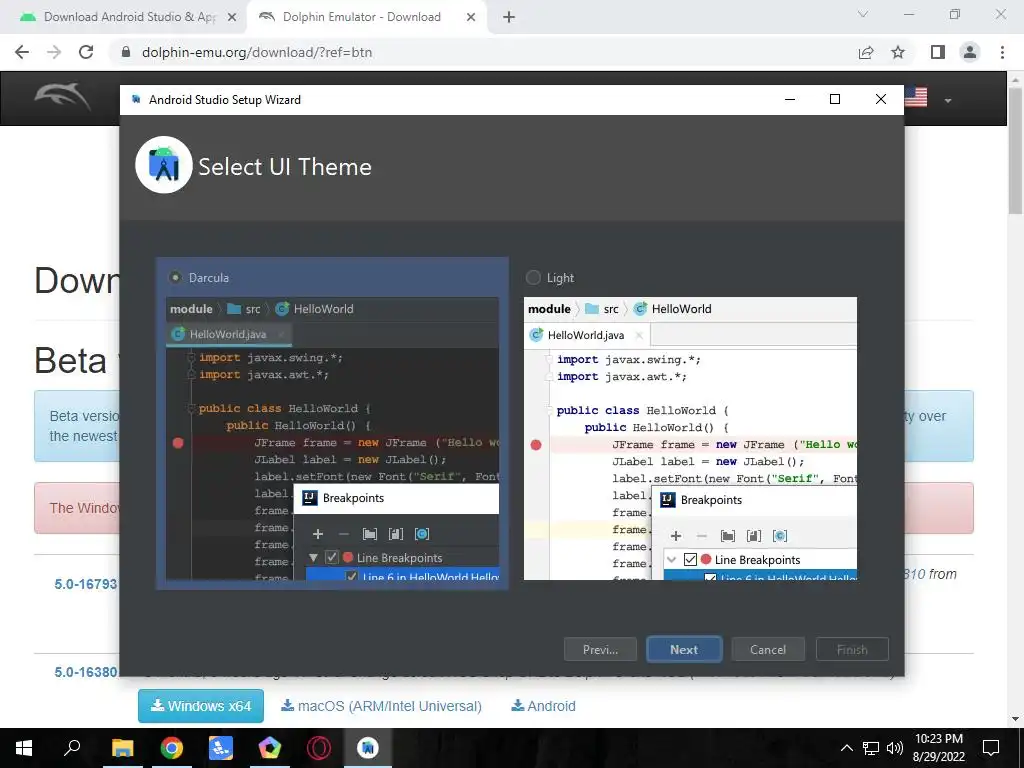
Task: Open the Windows Start menu
Action: (x=24, y=748)
